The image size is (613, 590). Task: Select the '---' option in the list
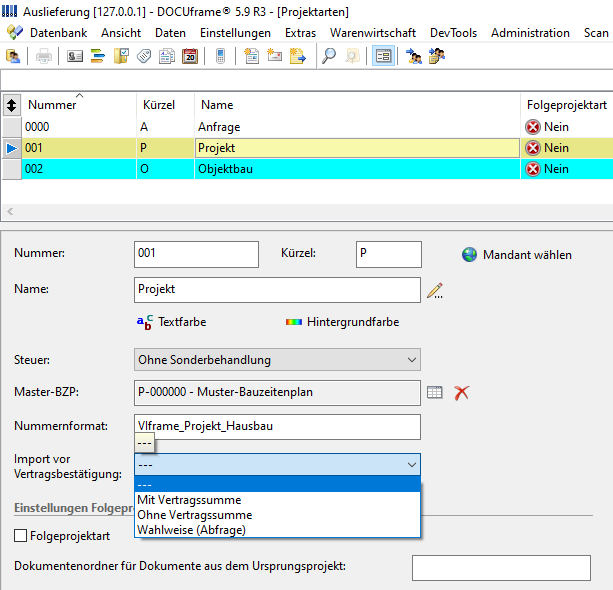pos(277,485)
